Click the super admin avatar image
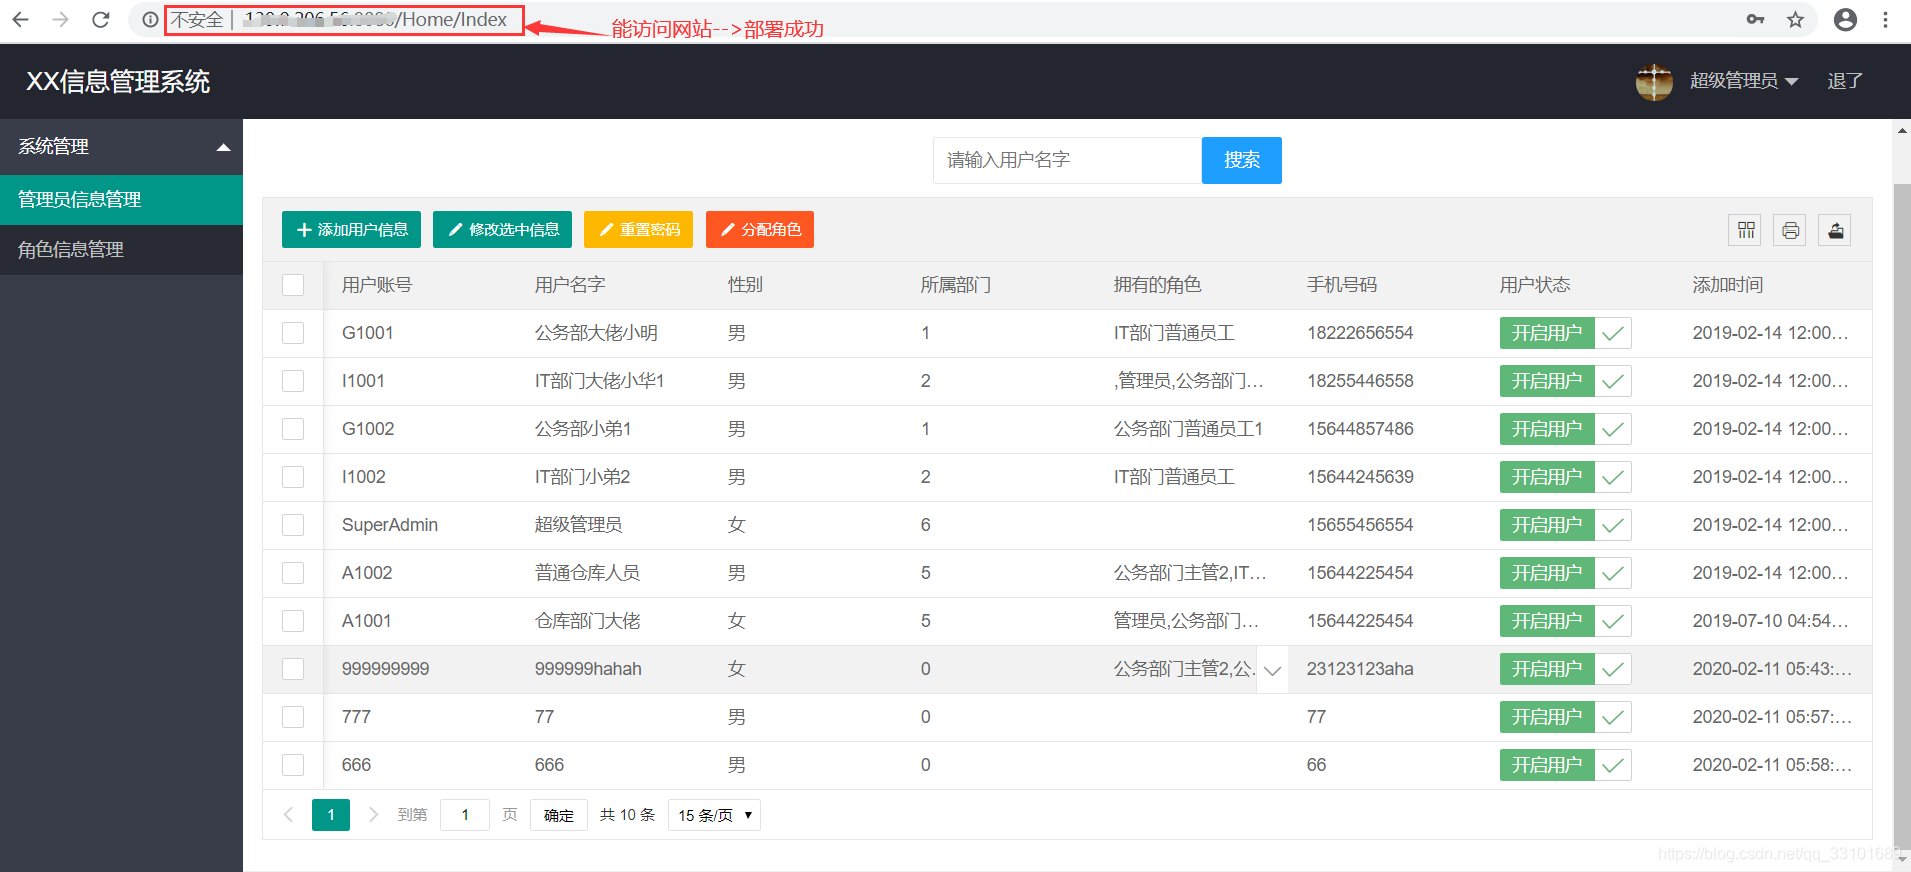Screen dimensions: 1911x872 click(1654, 82)
